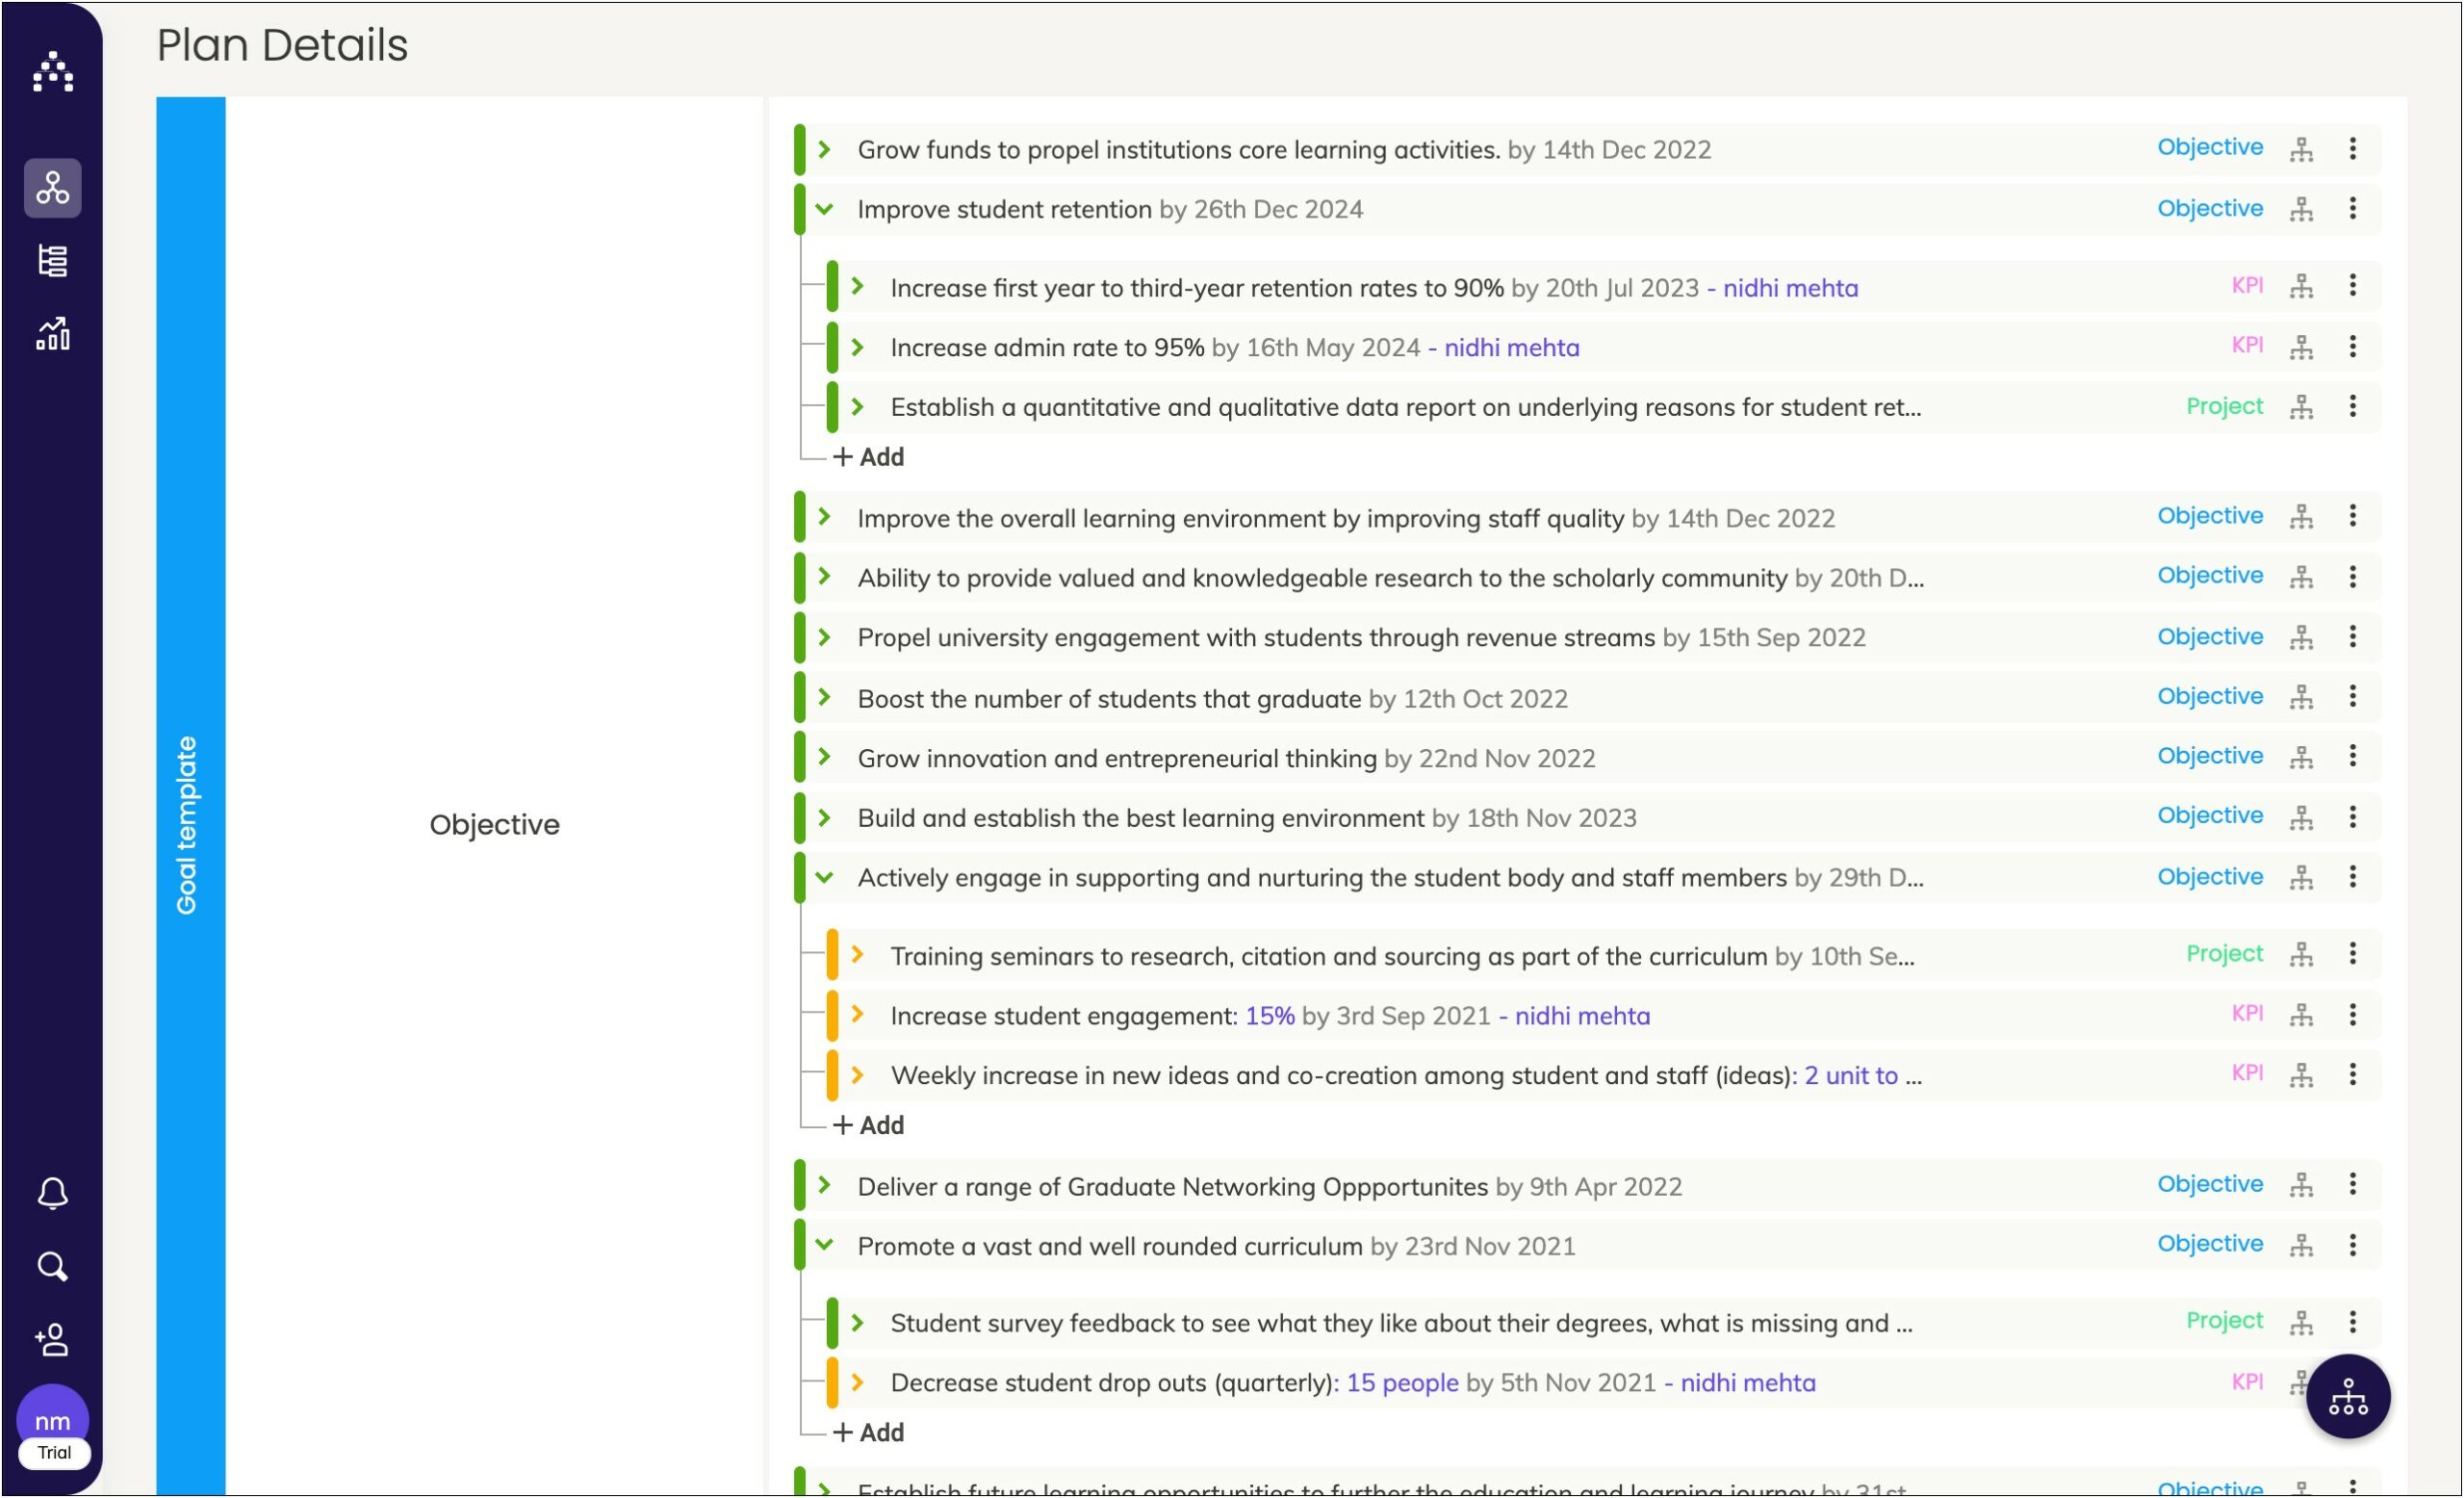Screen dimensions: 2464x1498
Task: Open hierarchy icon for Increase admin rate KPI
Action: [x=2301, y=347]
